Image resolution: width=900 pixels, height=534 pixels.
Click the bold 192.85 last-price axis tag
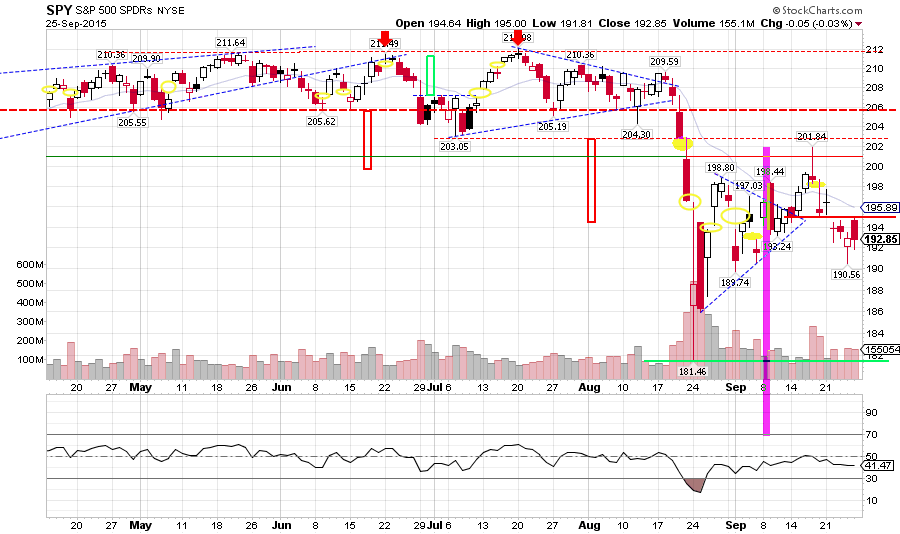pos(882,239)
